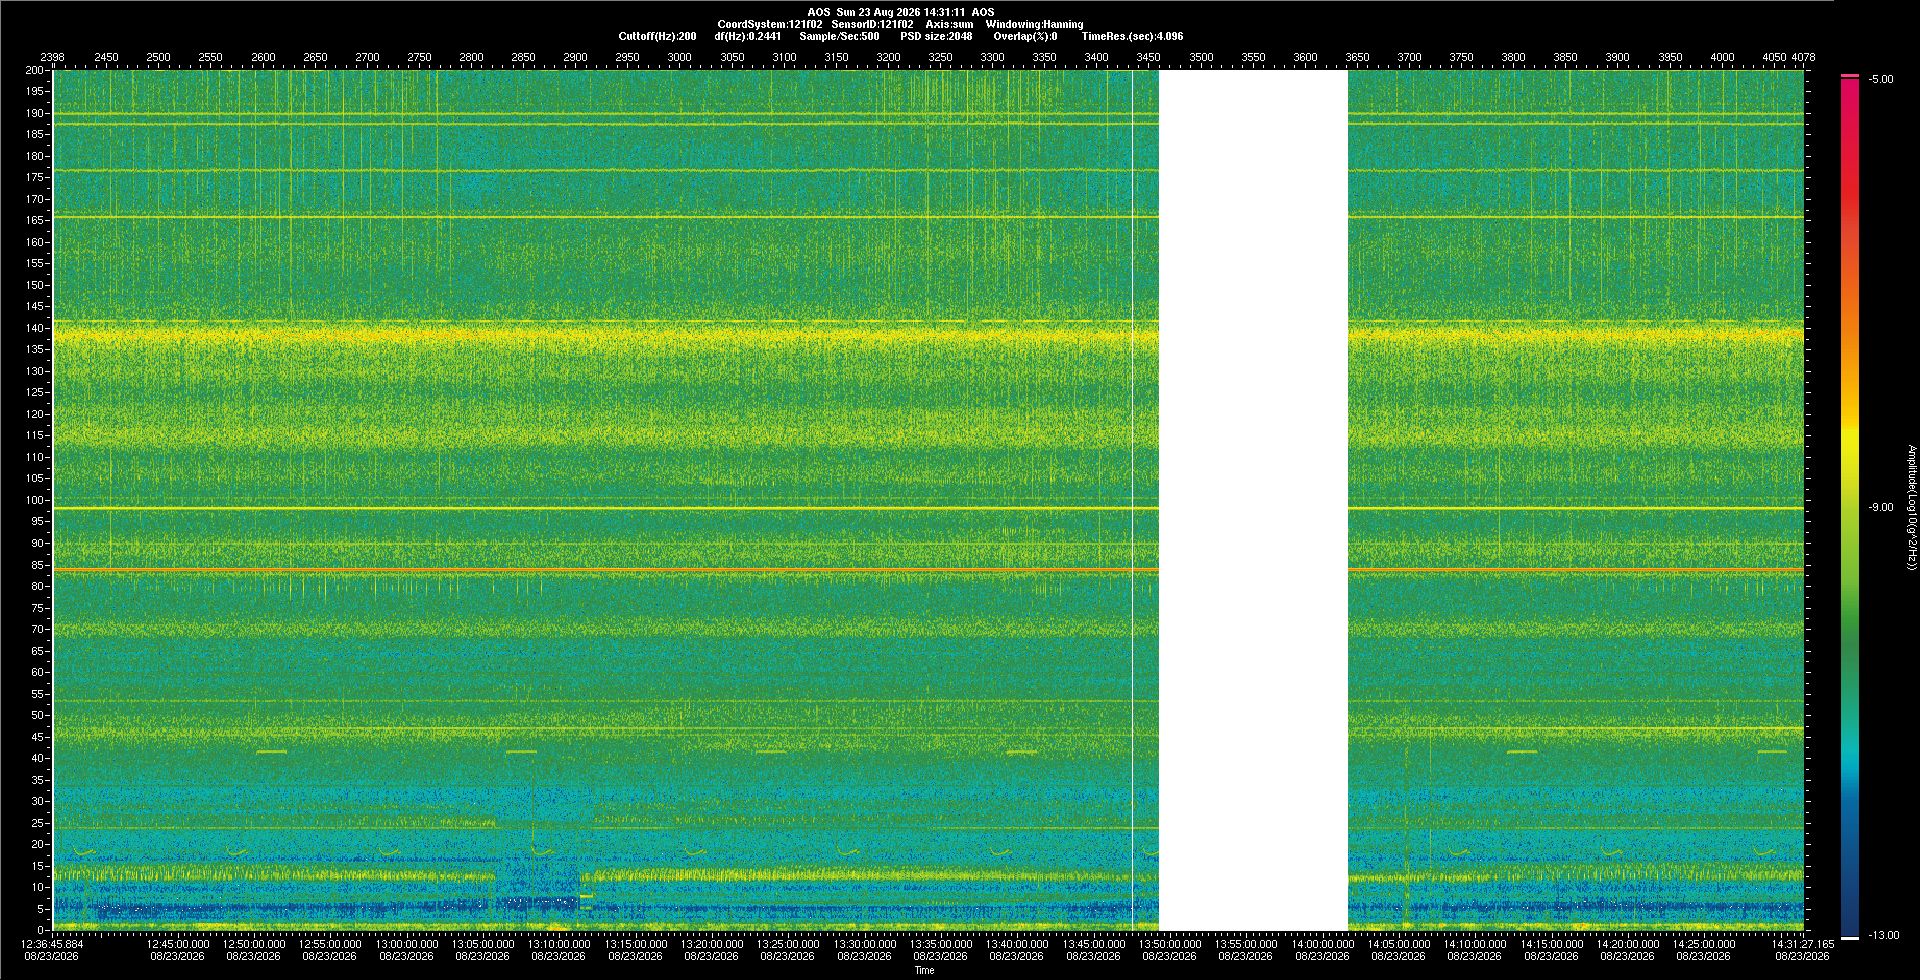The width and height of the screenshot is (1920, 980).
Task: Select the -13.00 color scale minimum label
Action: 1884,935
